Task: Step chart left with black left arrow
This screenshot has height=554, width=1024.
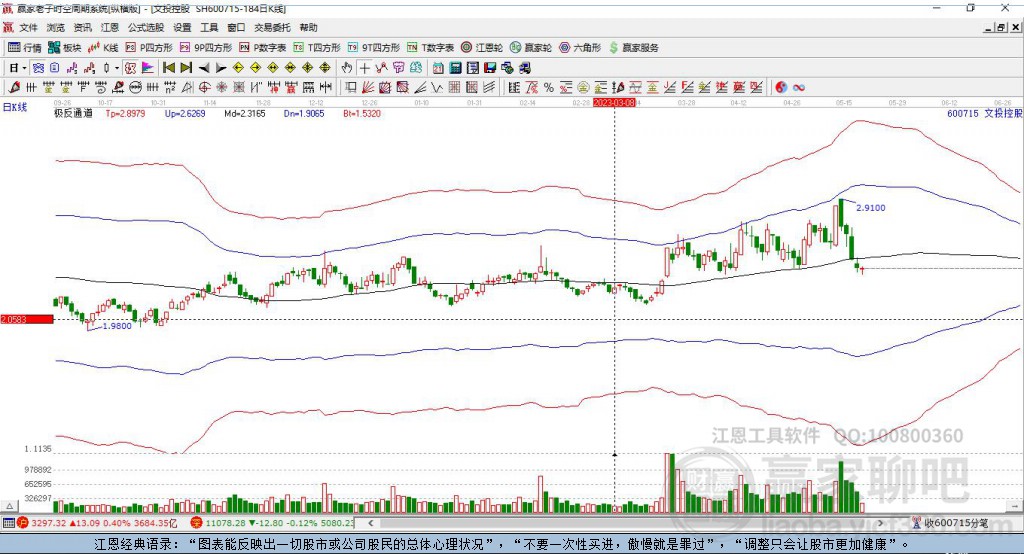Action: (x=204, y=68)
